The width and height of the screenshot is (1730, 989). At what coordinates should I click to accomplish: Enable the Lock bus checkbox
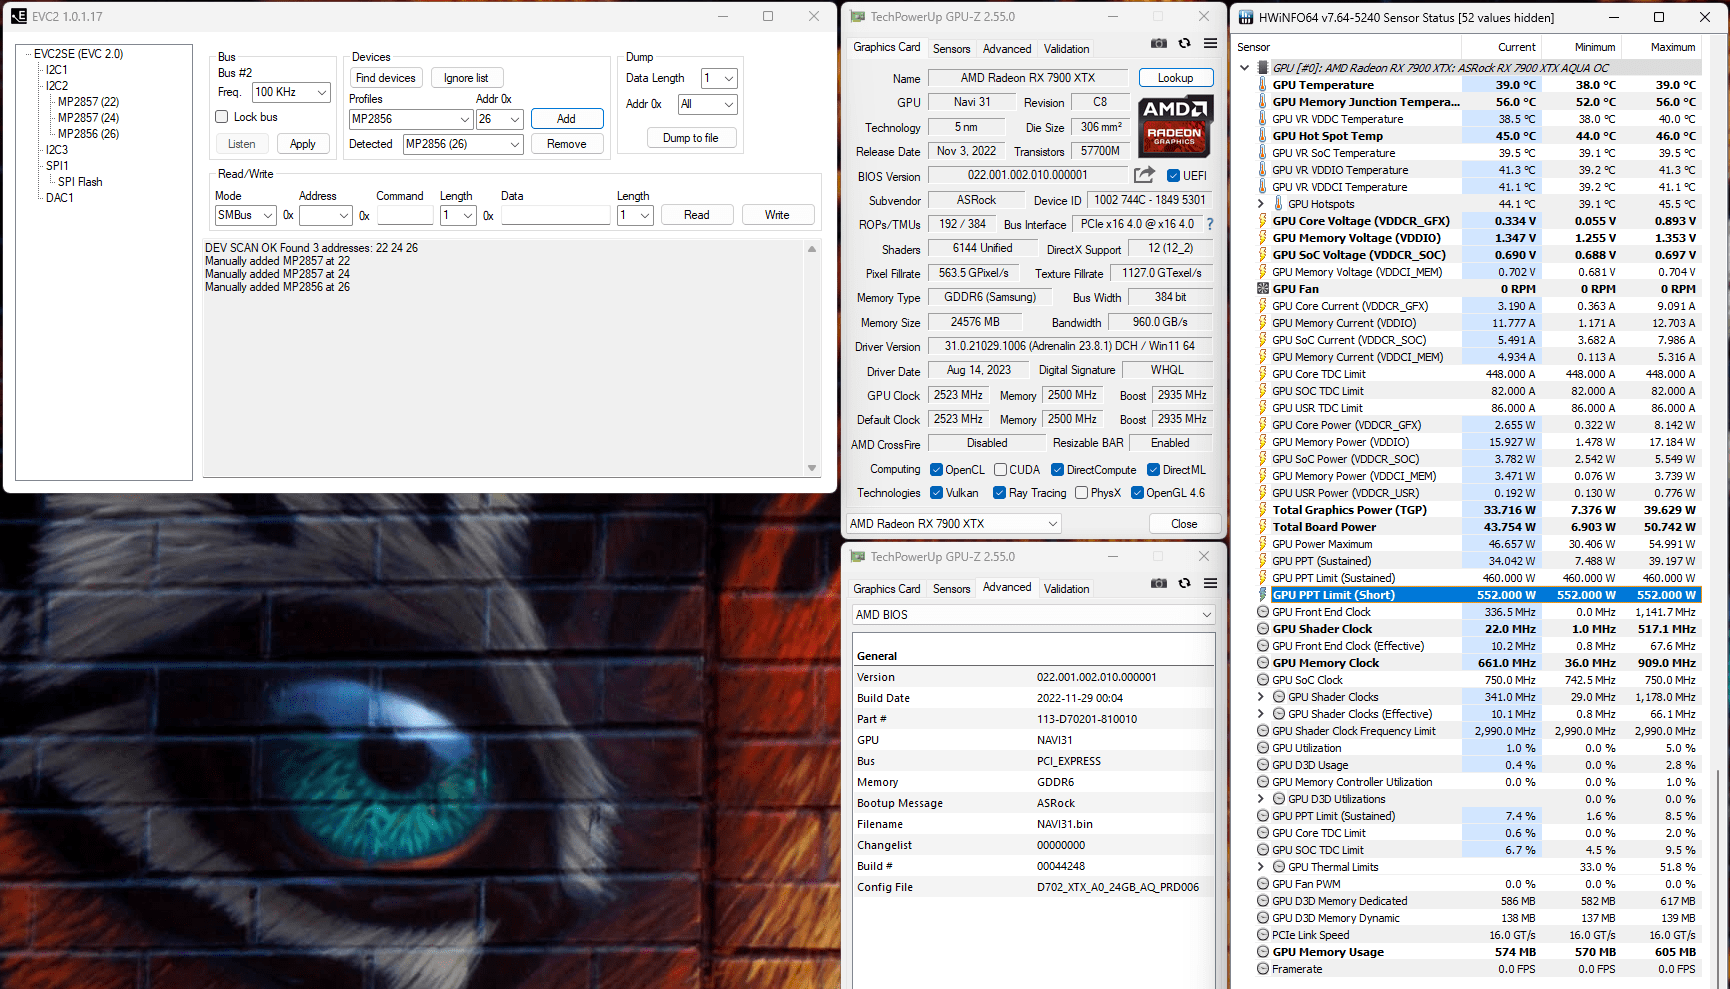click(x=222, y=117)
